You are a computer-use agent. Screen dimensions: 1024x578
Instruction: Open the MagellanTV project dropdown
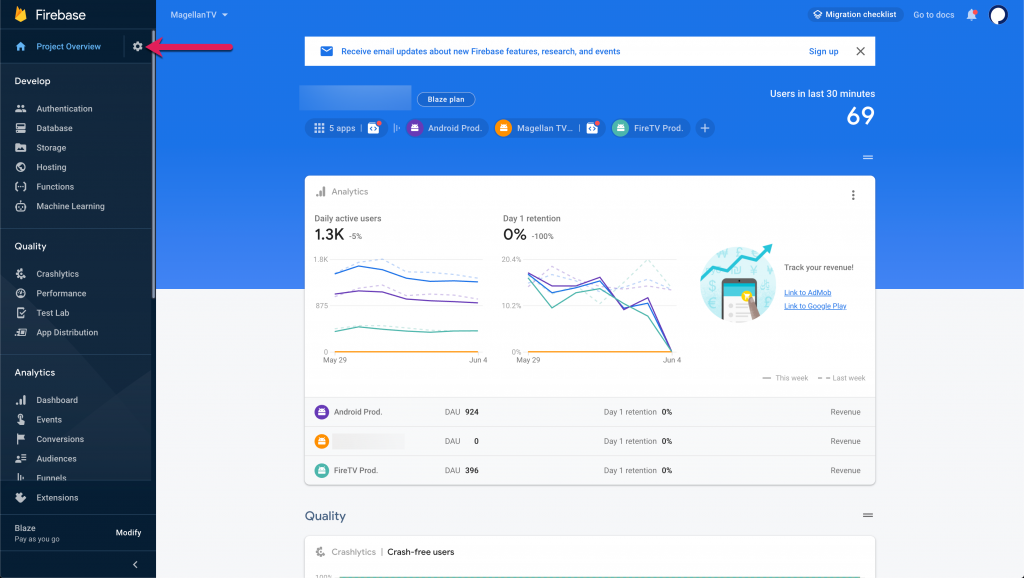coord(199,14)
